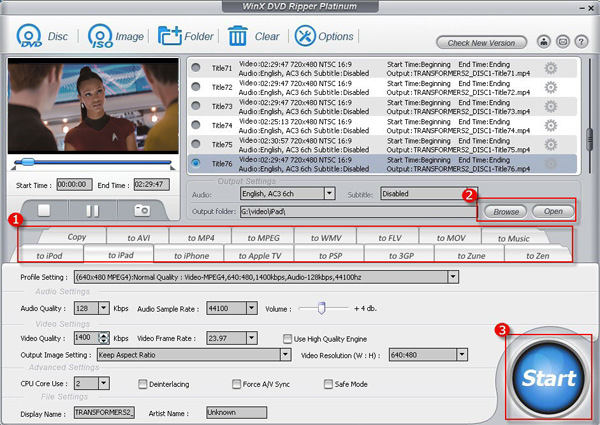Switch to the Copy tab
This screenshot has height=425, width=600.
pos(77,237)
